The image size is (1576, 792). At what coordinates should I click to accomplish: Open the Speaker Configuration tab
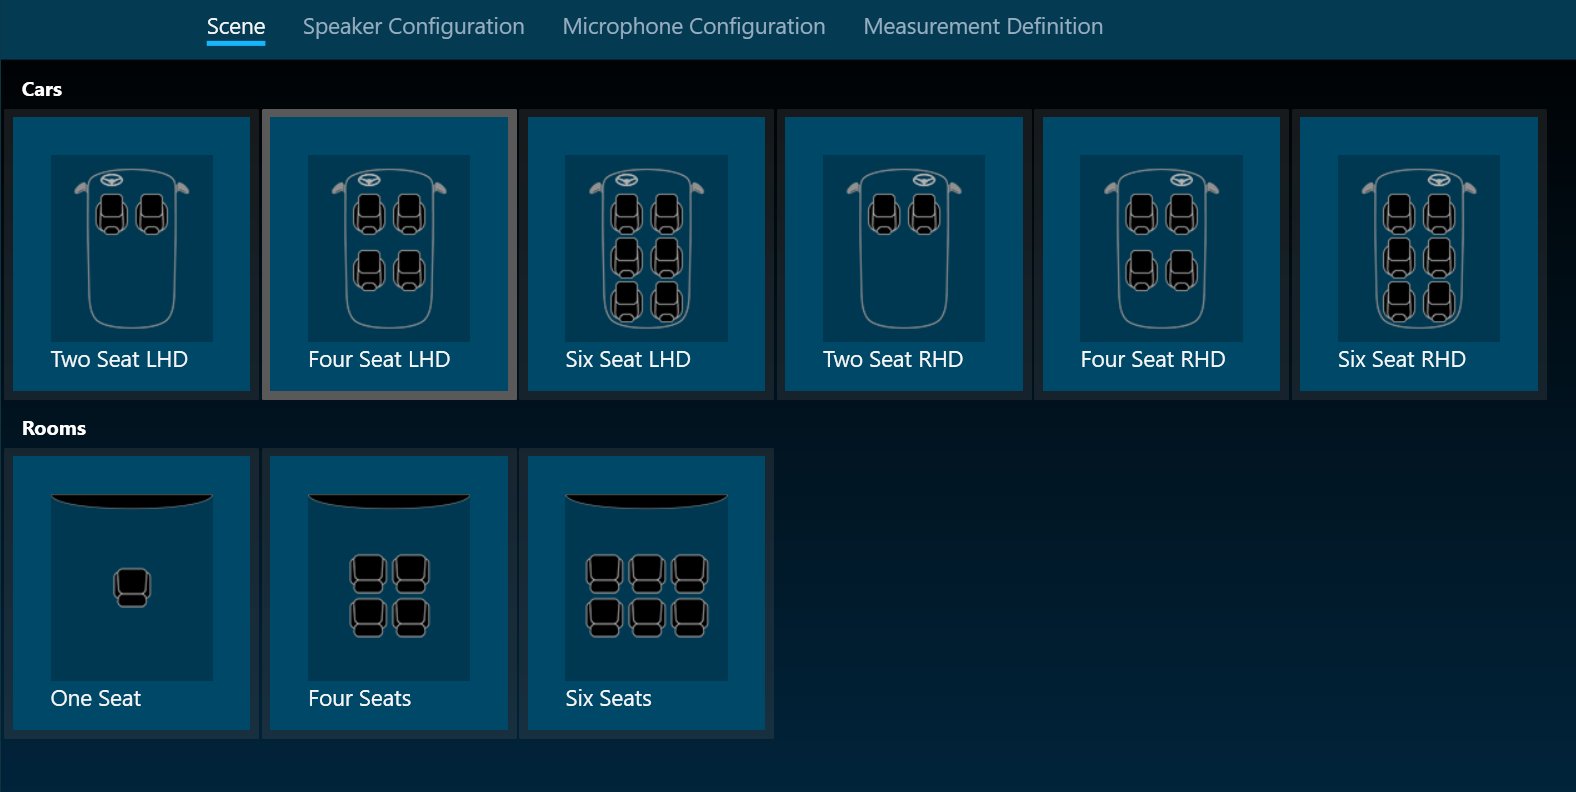tap(414, 27)
